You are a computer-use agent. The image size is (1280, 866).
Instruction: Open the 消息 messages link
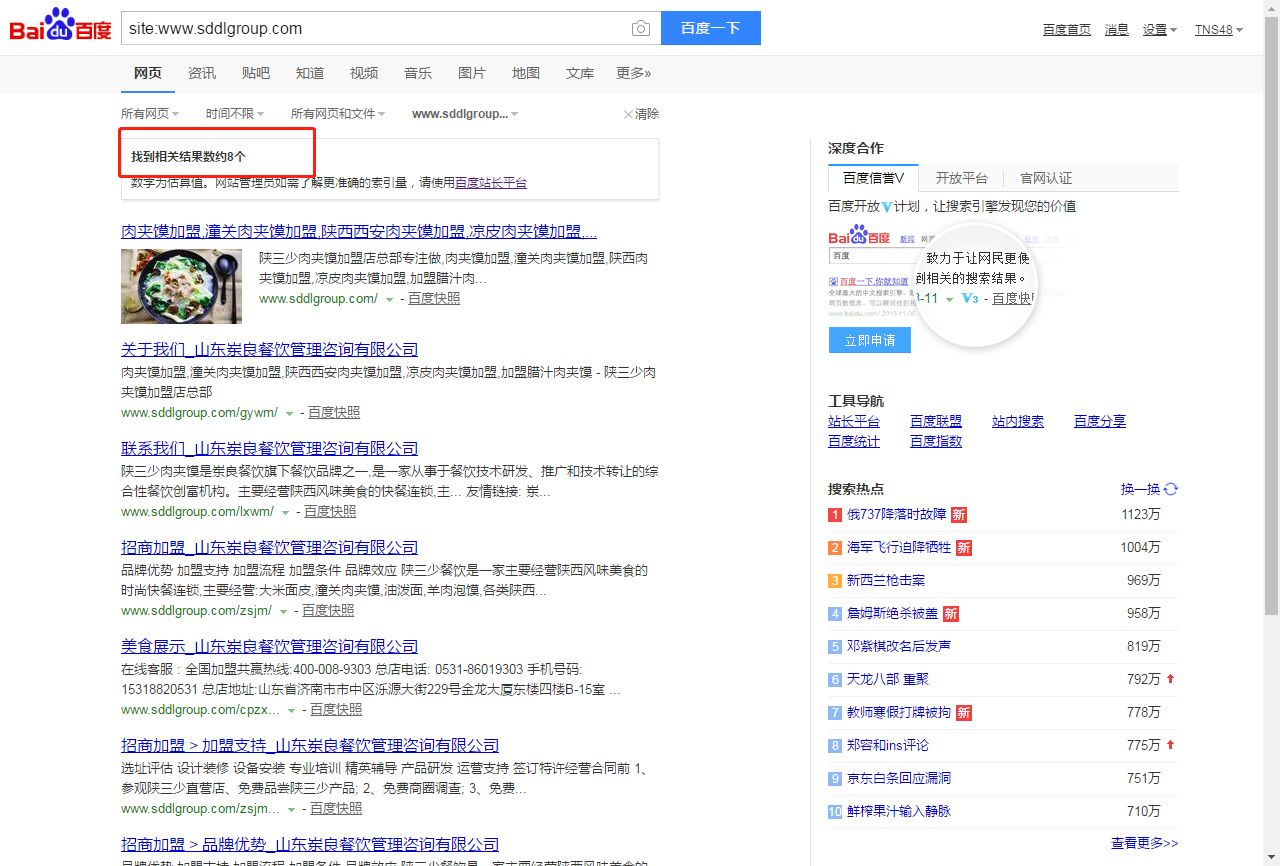[x=1117, y=30]
